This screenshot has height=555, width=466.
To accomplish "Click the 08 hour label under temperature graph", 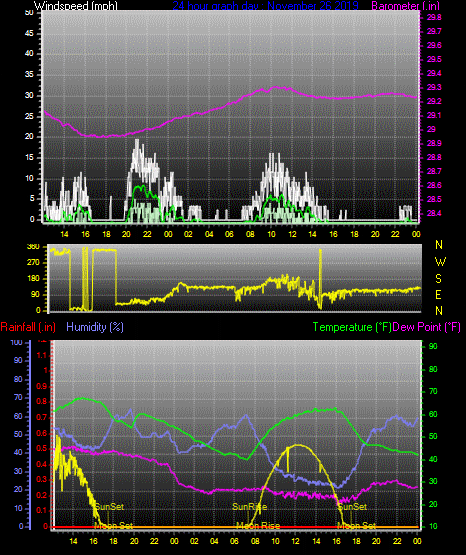I will [x=255, y=541].
